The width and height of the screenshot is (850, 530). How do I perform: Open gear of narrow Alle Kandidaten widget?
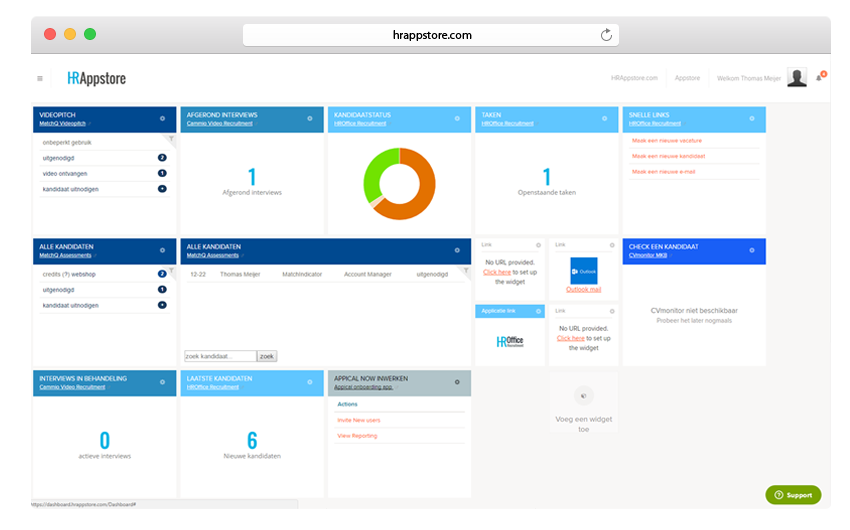tap(162, 250)
